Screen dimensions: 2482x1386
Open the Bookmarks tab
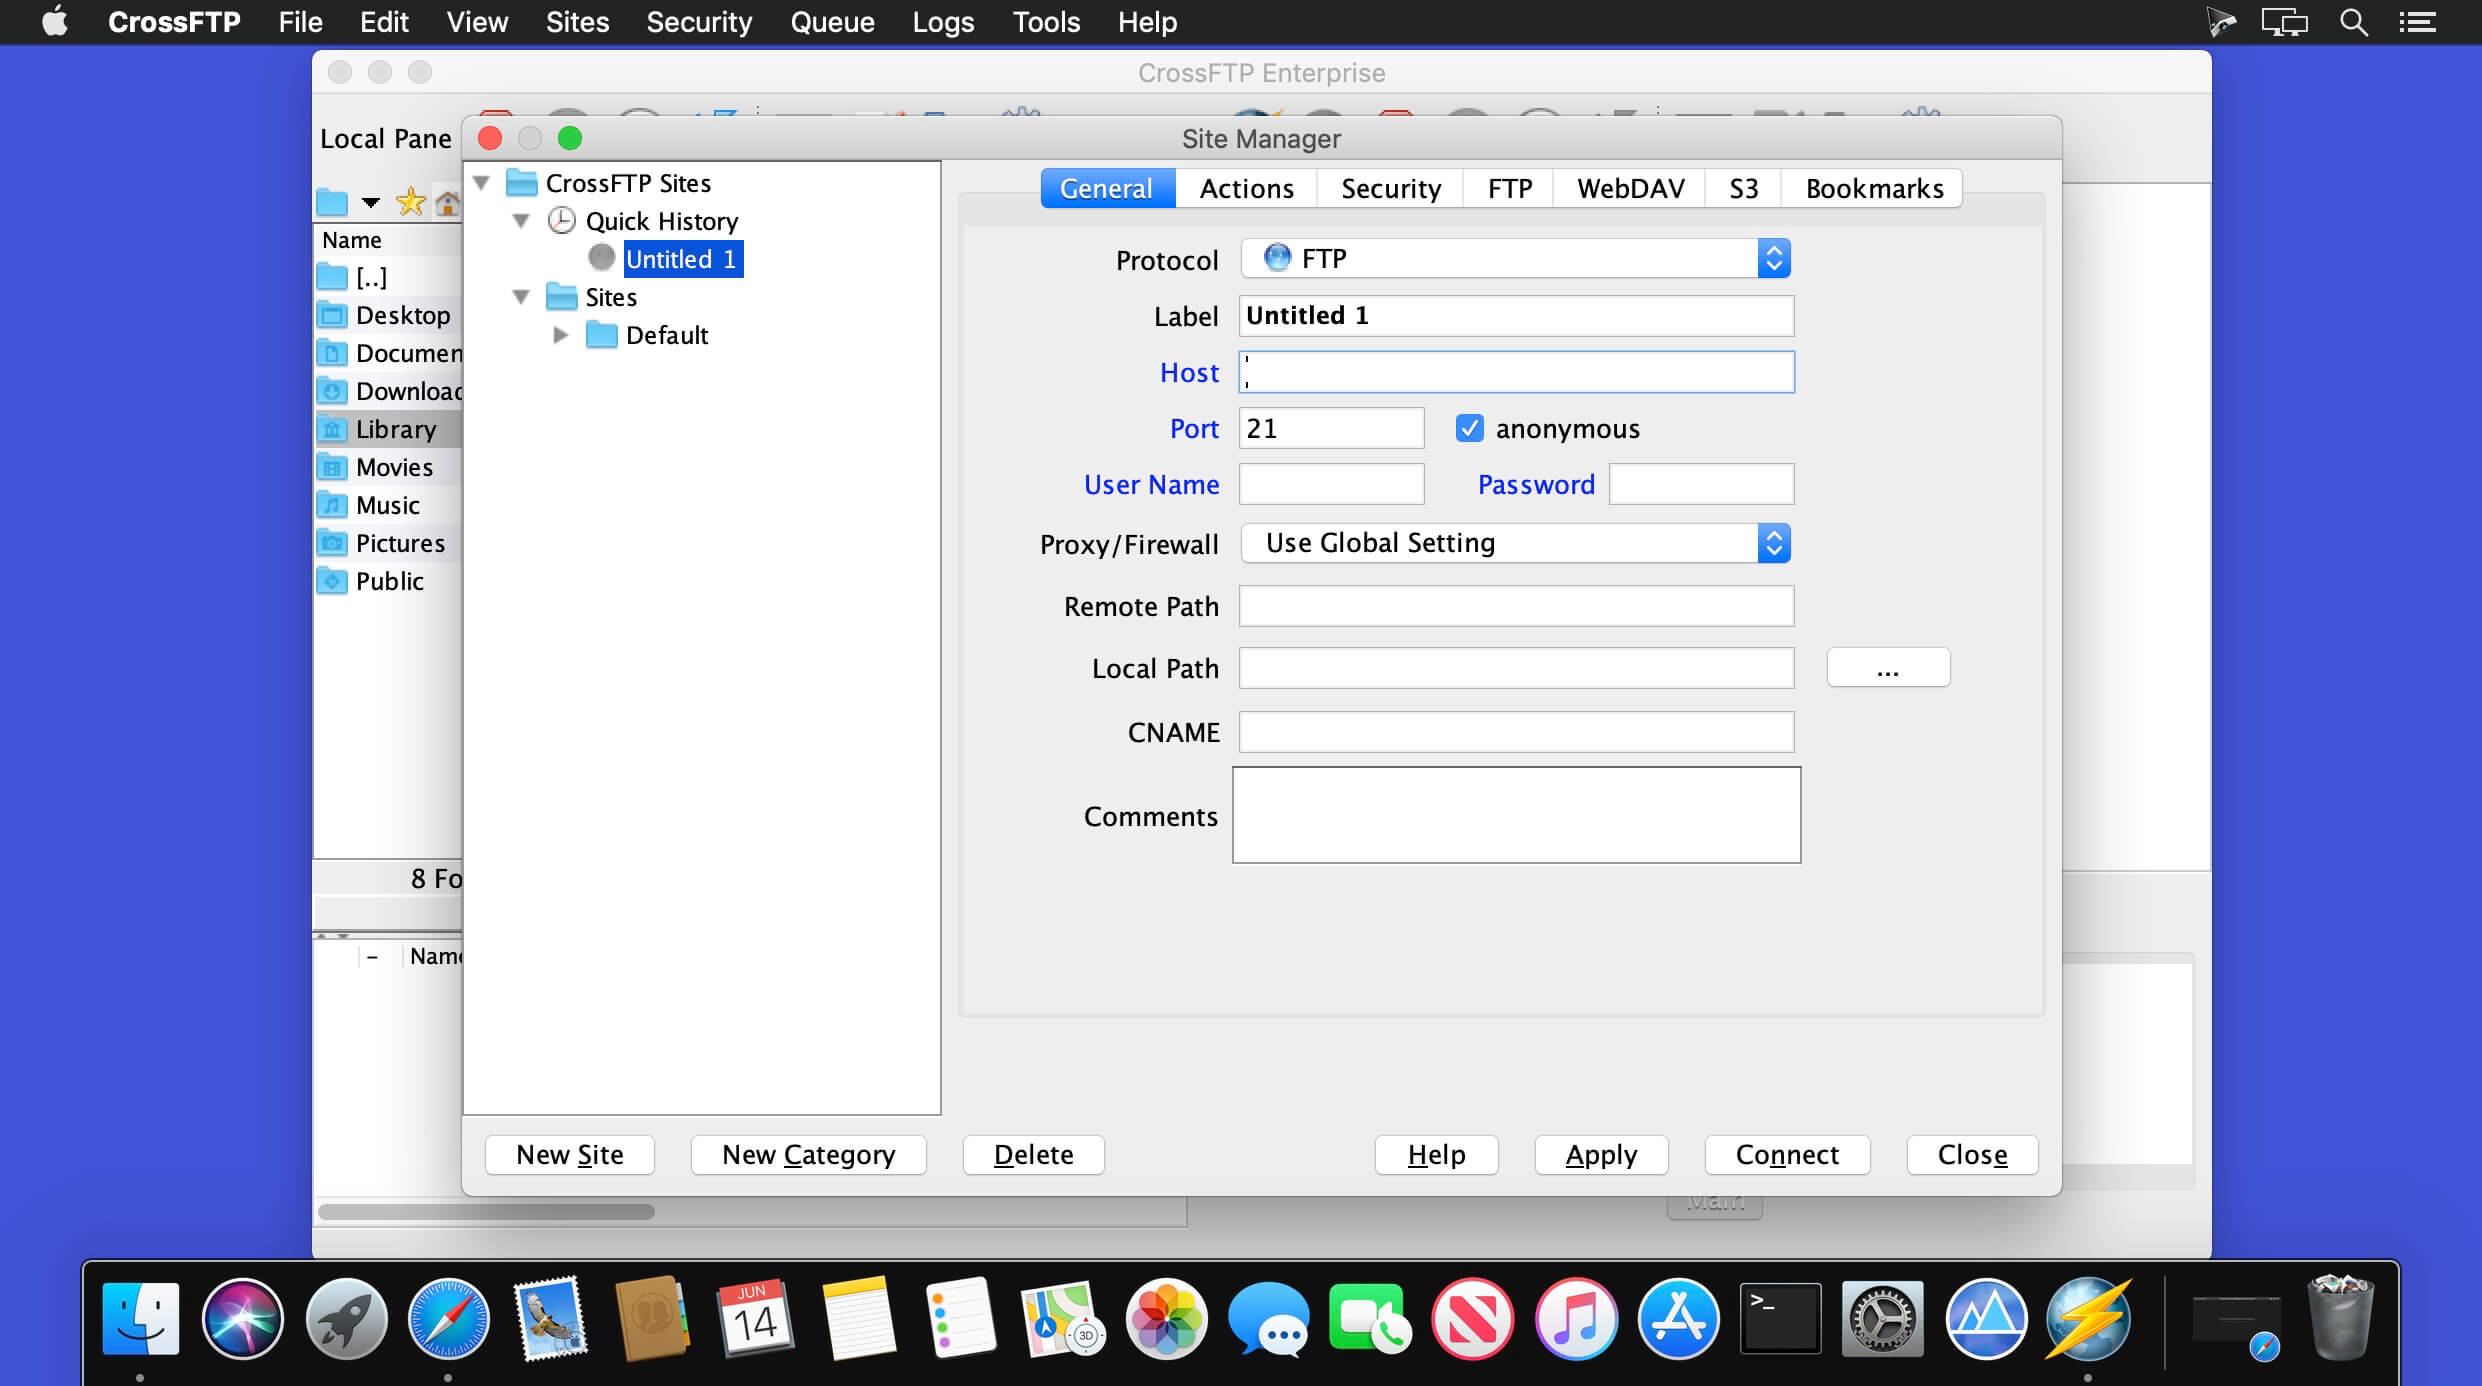point(1874,189)
